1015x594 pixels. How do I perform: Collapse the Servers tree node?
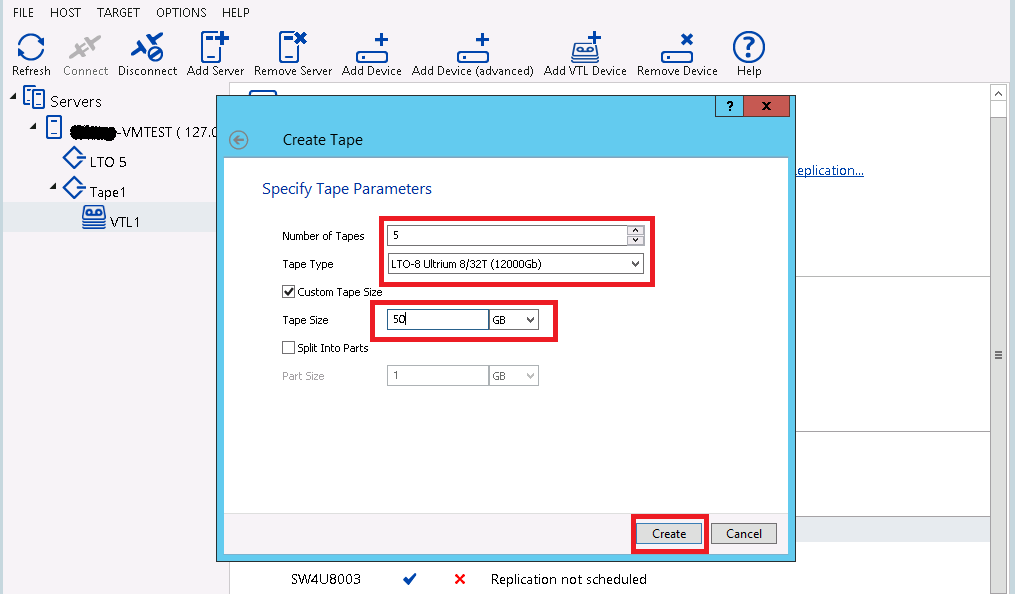13,97
